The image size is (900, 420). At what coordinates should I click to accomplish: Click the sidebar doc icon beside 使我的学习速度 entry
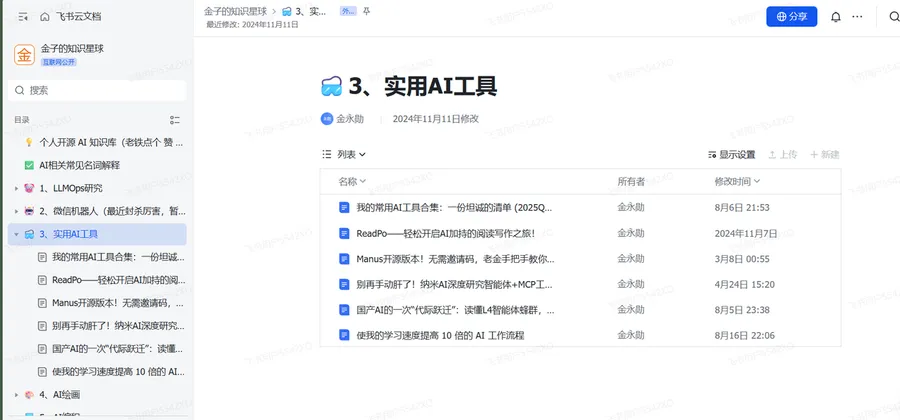pyautogui.click(x=42, y=372)
